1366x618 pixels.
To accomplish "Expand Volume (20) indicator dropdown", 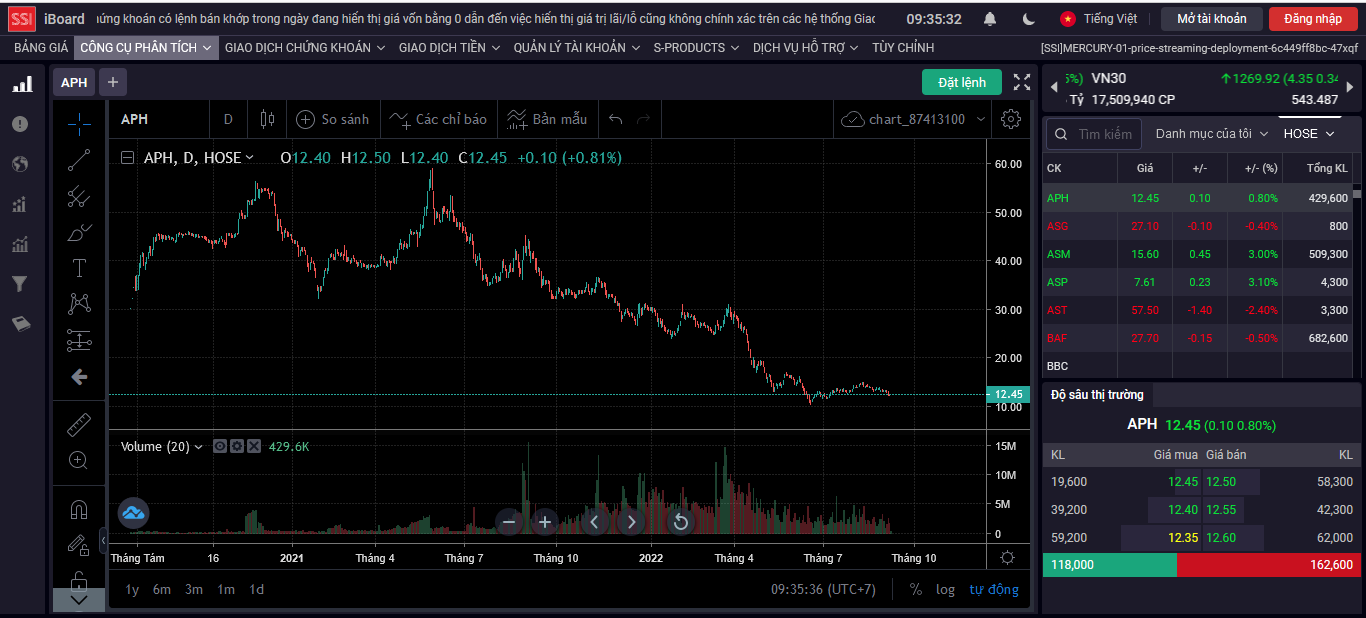I will tap(198, 447).
